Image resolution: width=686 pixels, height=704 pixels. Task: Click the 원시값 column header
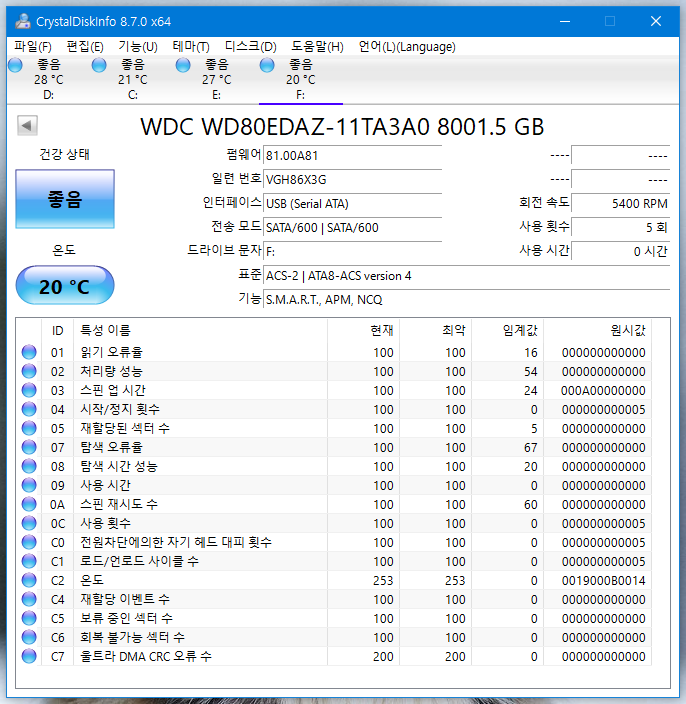click(597, 331)
